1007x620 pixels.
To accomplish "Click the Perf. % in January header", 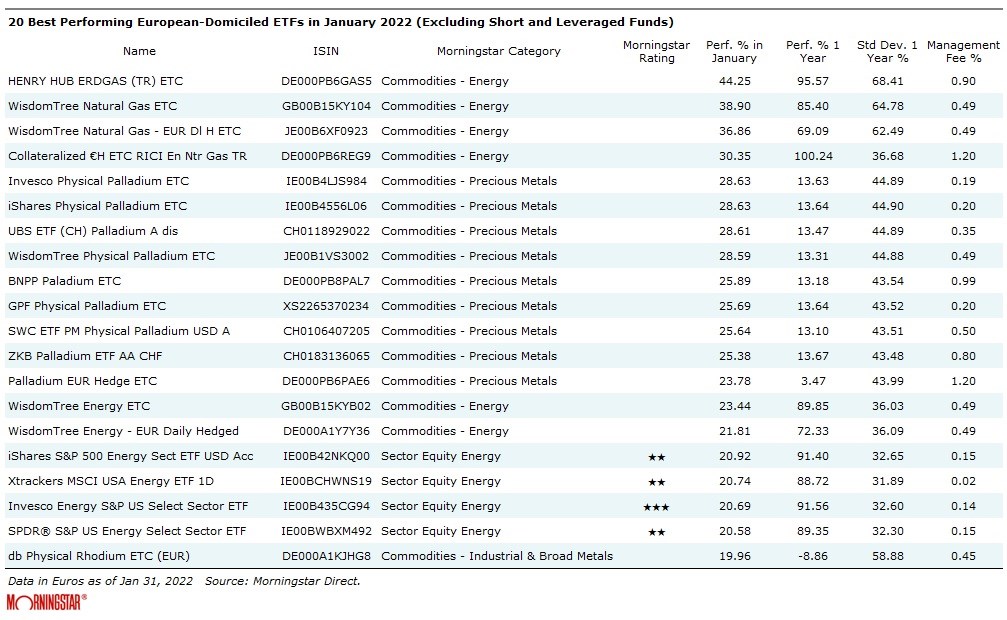I will [734, 52].
